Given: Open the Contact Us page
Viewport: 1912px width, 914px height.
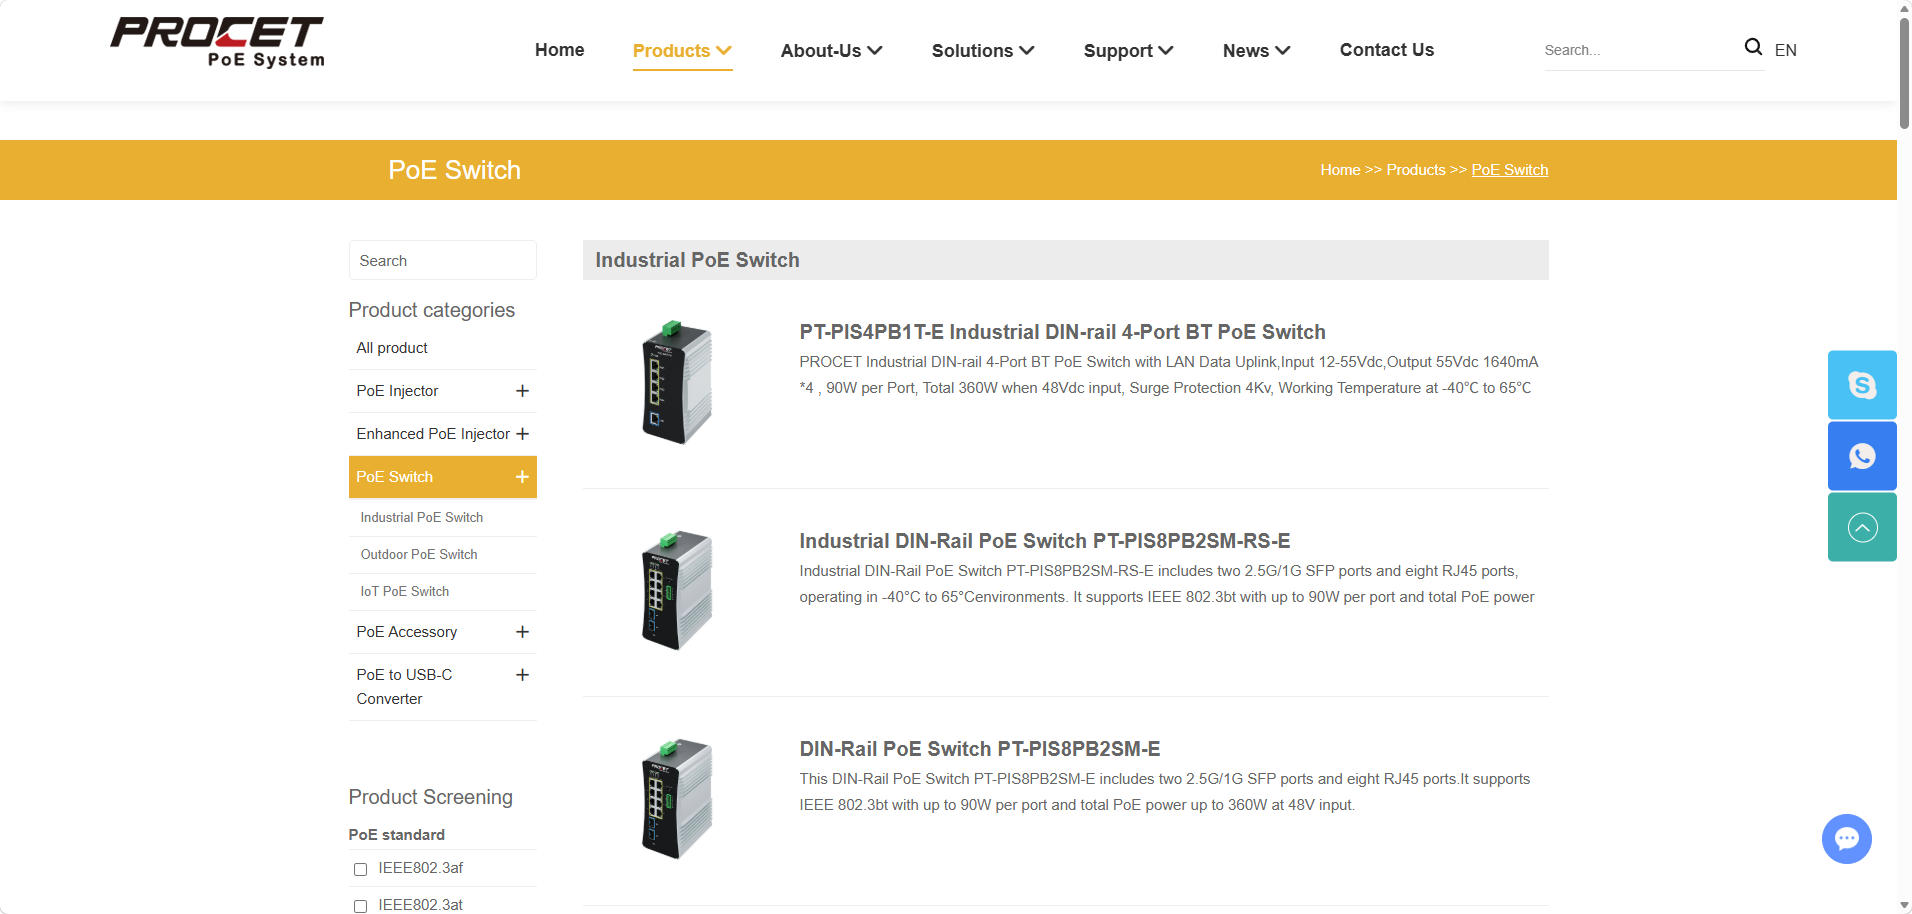Looking at the screenshot, I should click(1387, 50).
